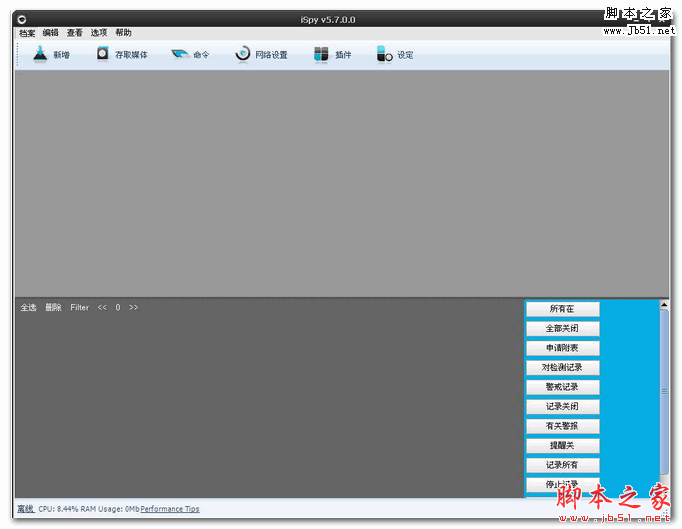Click the 所有在 (All On) button
Screen dimensions: 682x529
(x=562, y=309)
